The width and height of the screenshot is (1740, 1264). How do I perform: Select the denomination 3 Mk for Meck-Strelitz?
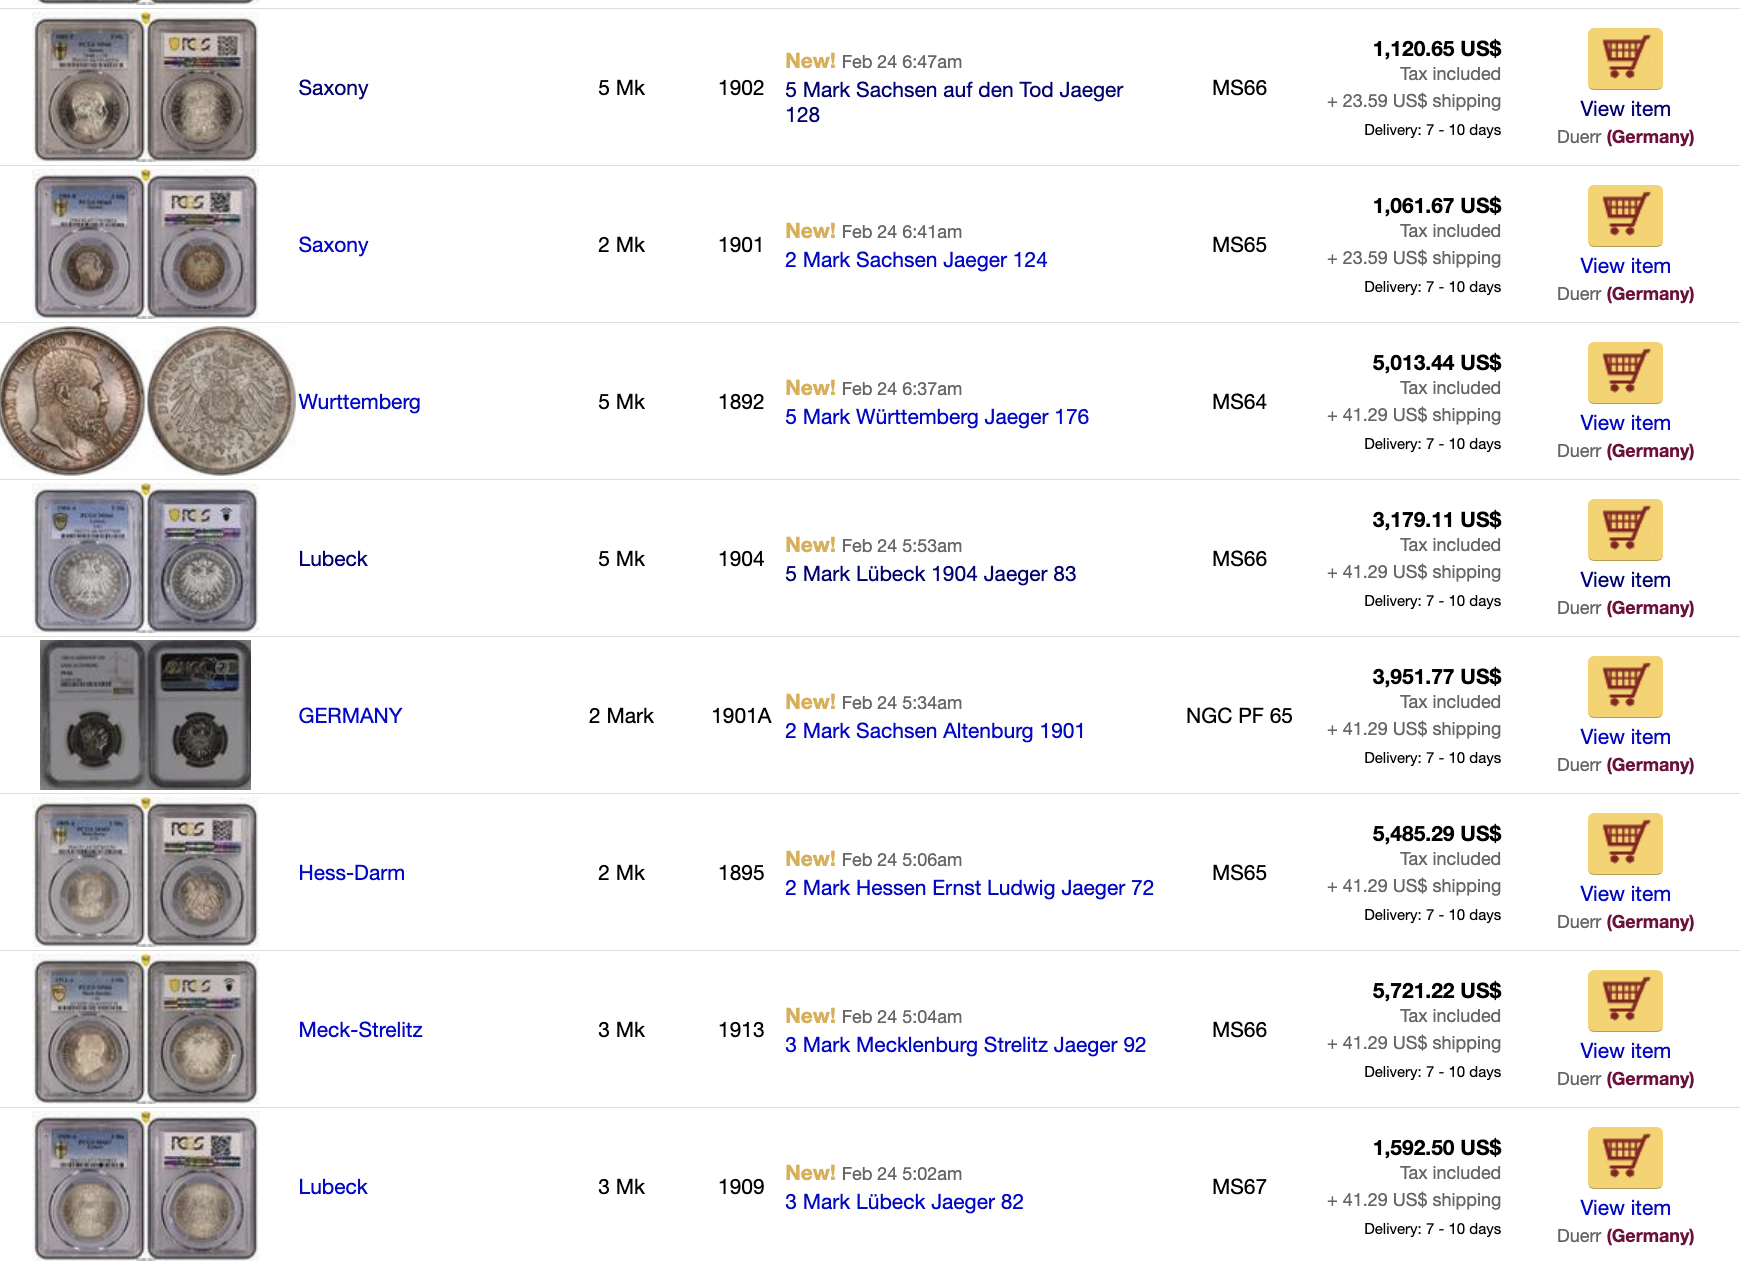(621, 1030)
